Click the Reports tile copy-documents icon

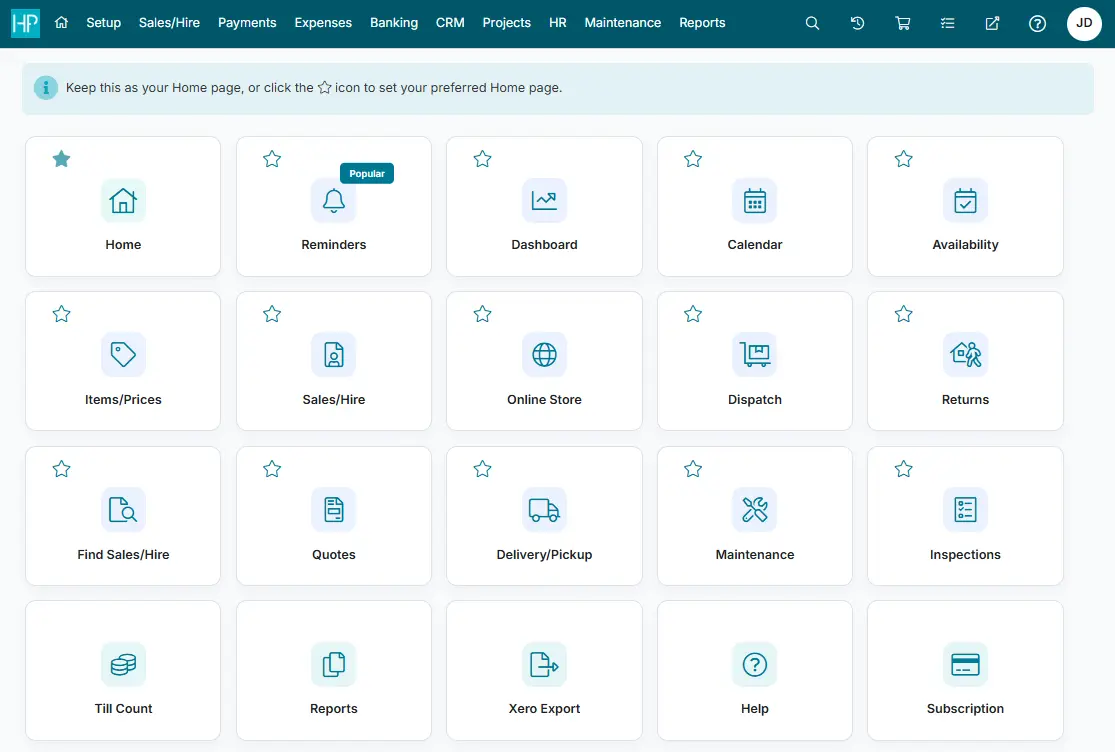click(334, 665)
